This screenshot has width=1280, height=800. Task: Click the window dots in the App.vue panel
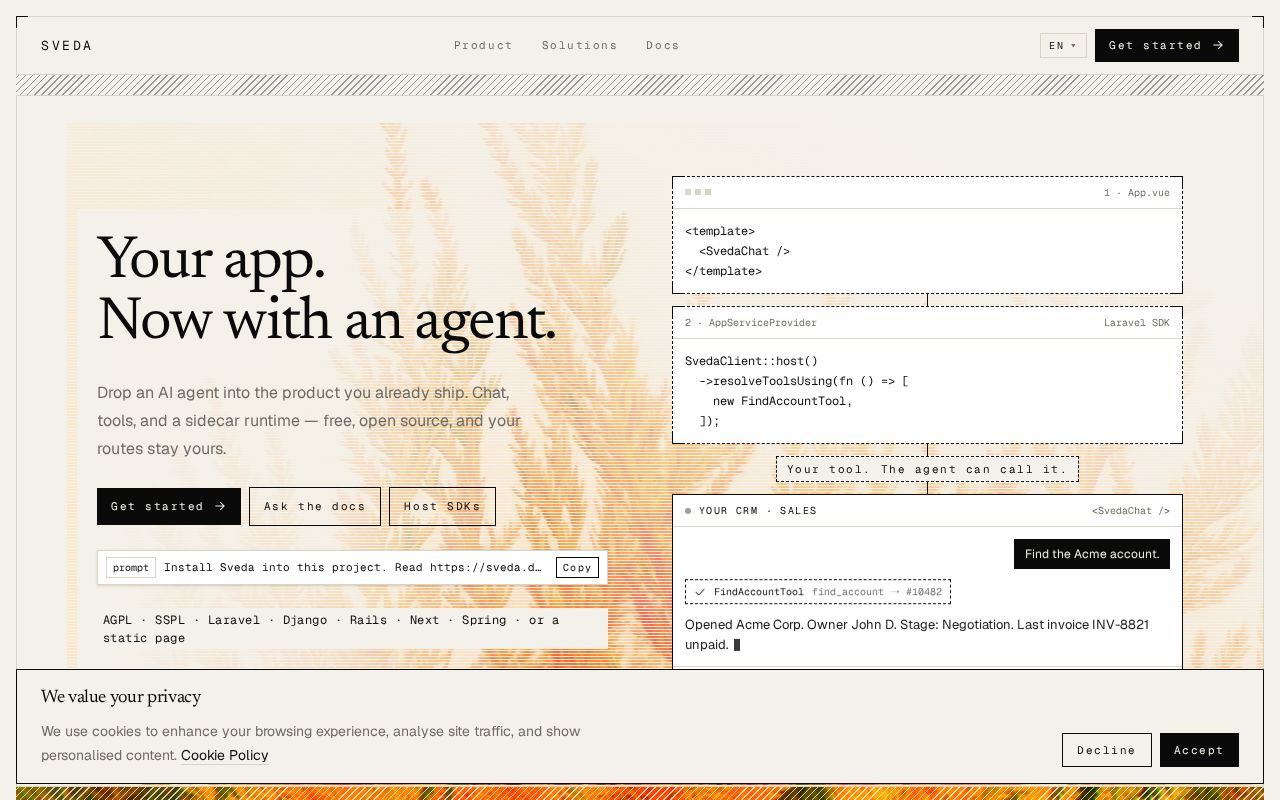[698, 192]
